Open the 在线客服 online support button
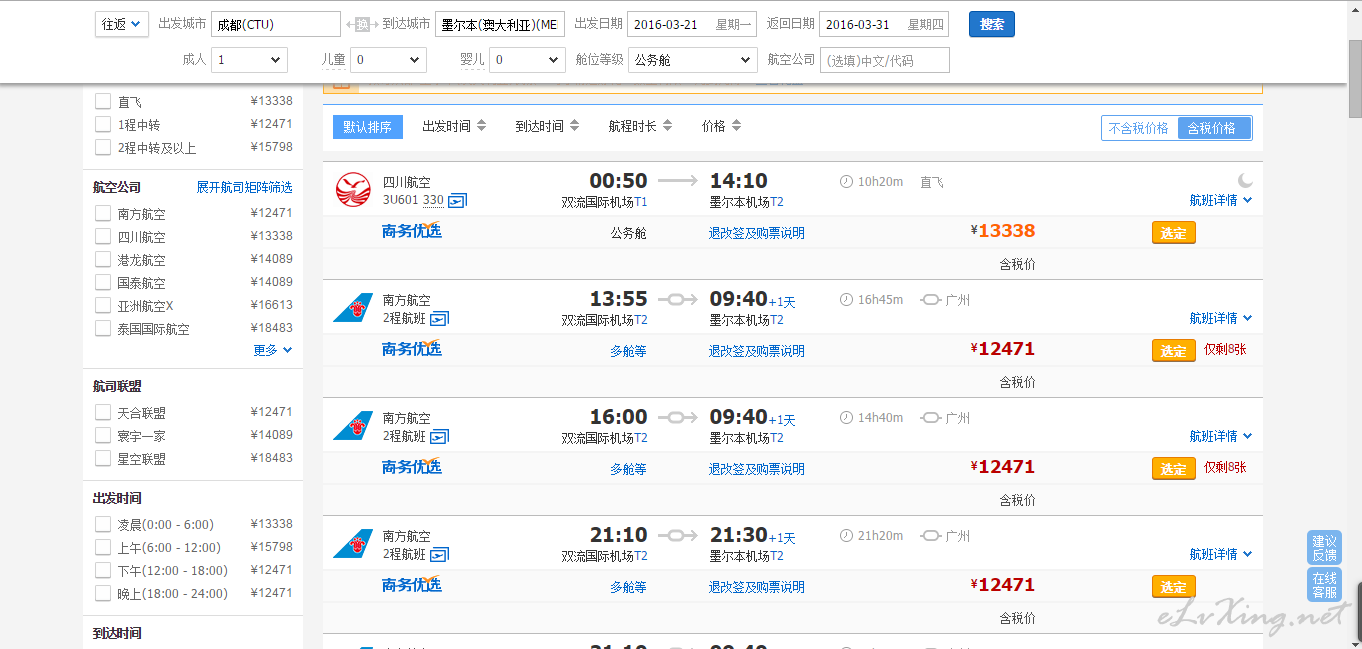The height and width of the screenshot is (649, 1362). (x=1325, y=585)
